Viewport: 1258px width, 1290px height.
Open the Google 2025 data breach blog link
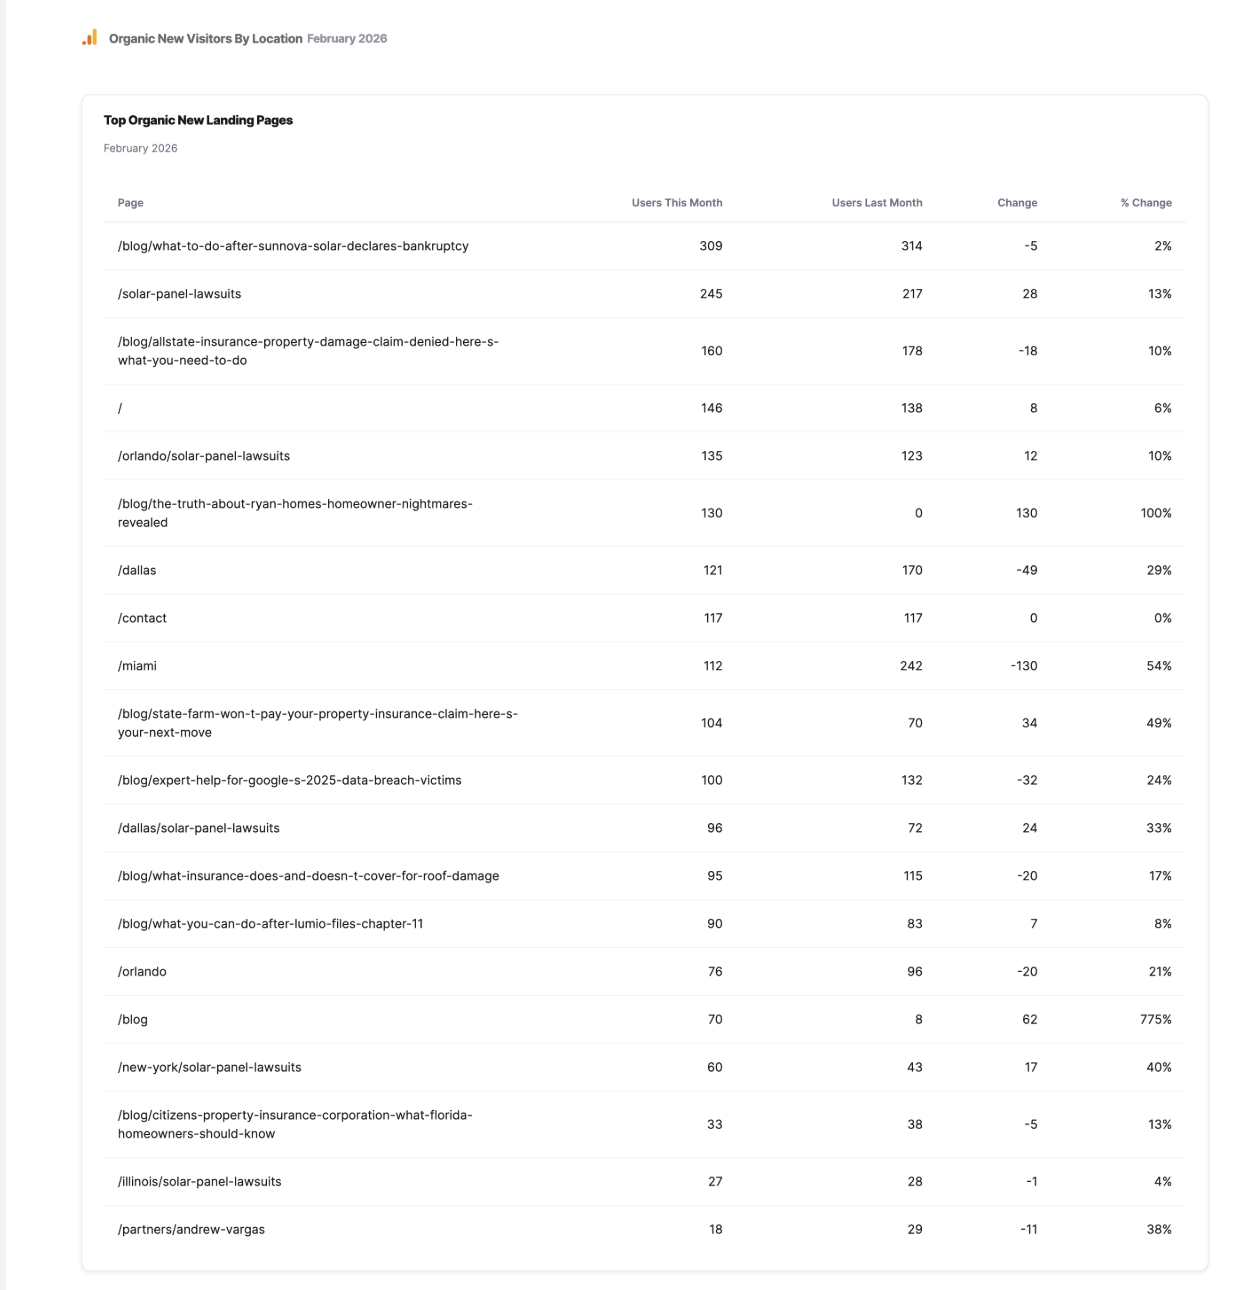[289, 780]
